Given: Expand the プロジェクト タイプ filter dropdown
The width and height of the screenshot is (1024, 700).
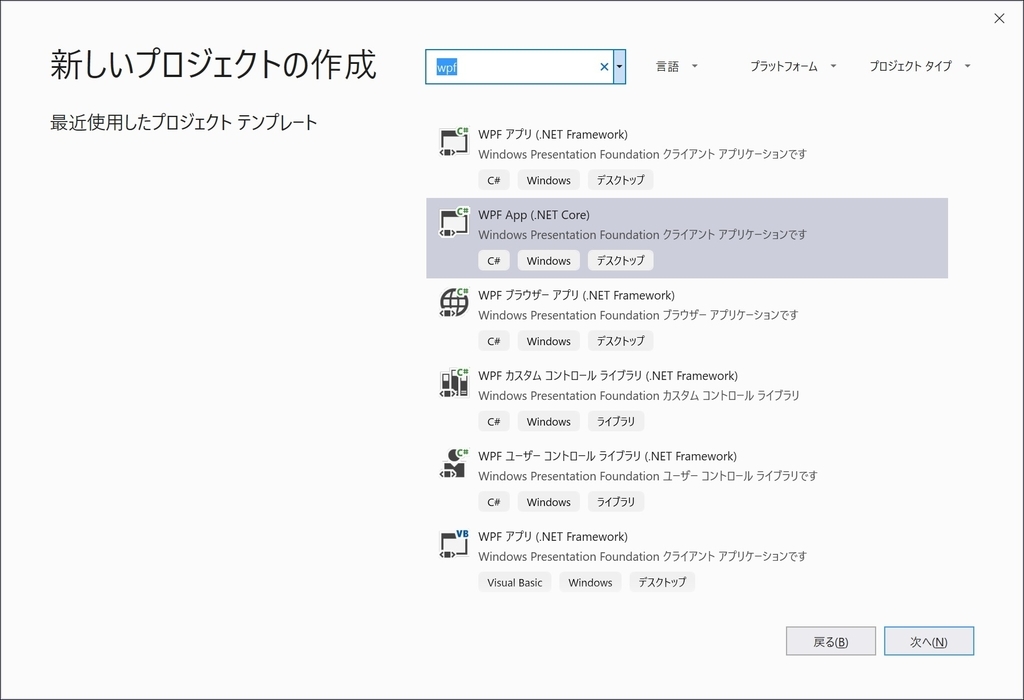Looking at the screenshot, I should pyautogui.click(x=920, y=66).
